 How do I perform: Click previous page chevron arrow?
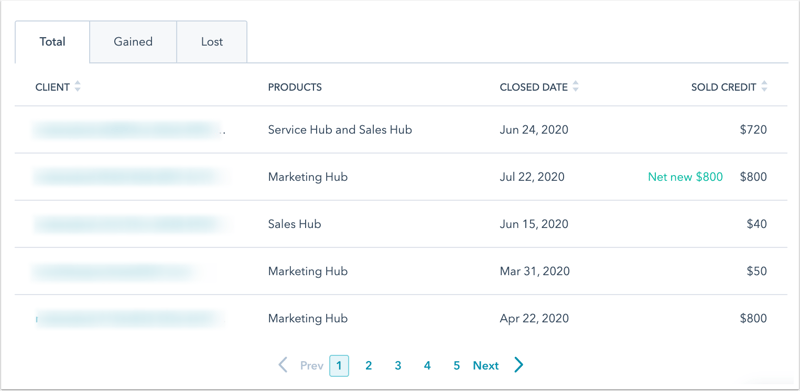[283, 365]
